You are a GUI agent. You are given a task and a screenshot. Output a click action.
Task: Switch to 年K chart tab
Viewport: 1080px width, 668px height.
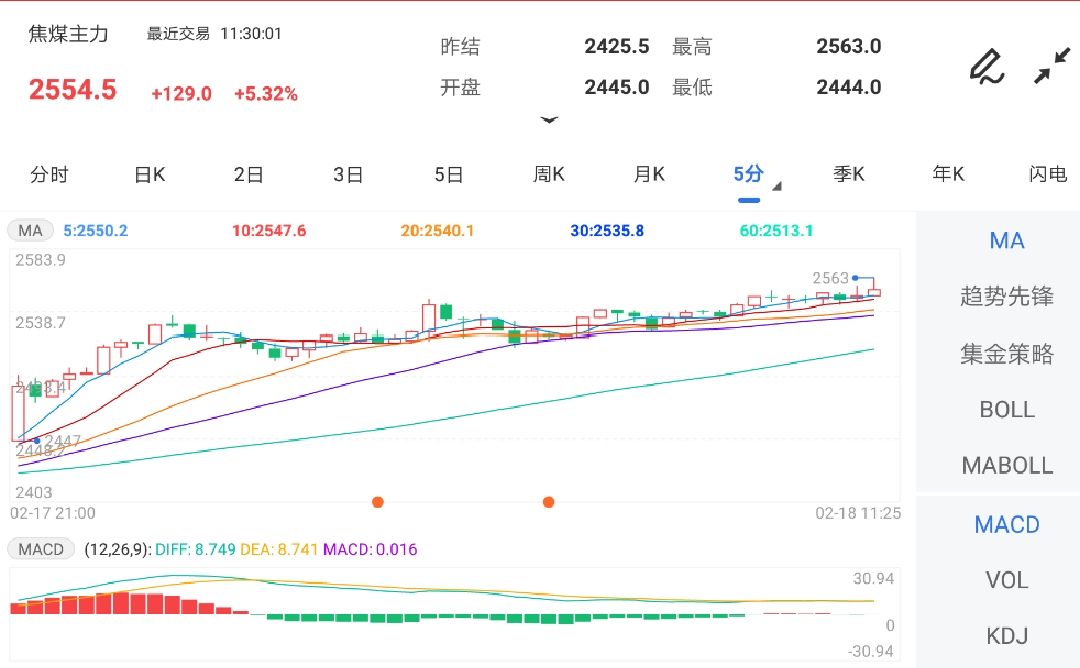(948, 175)
